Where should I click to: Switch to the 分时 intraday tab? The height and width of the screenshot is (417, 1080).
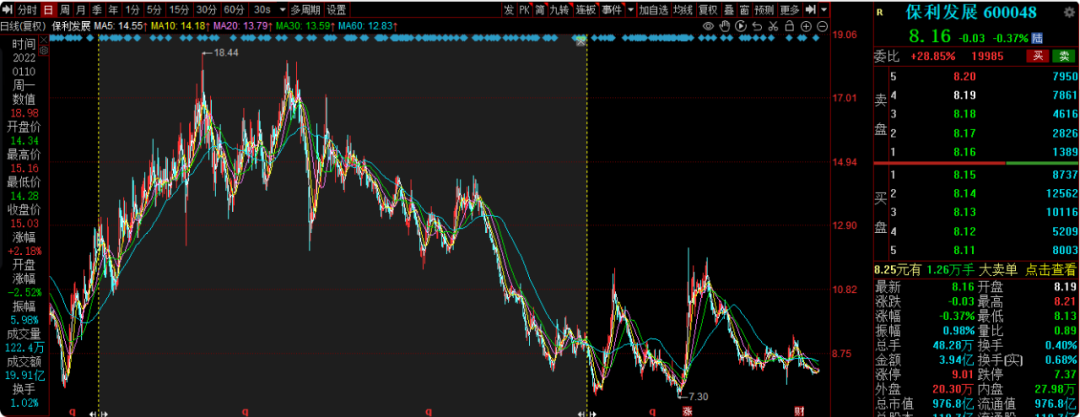click(28, 10)
